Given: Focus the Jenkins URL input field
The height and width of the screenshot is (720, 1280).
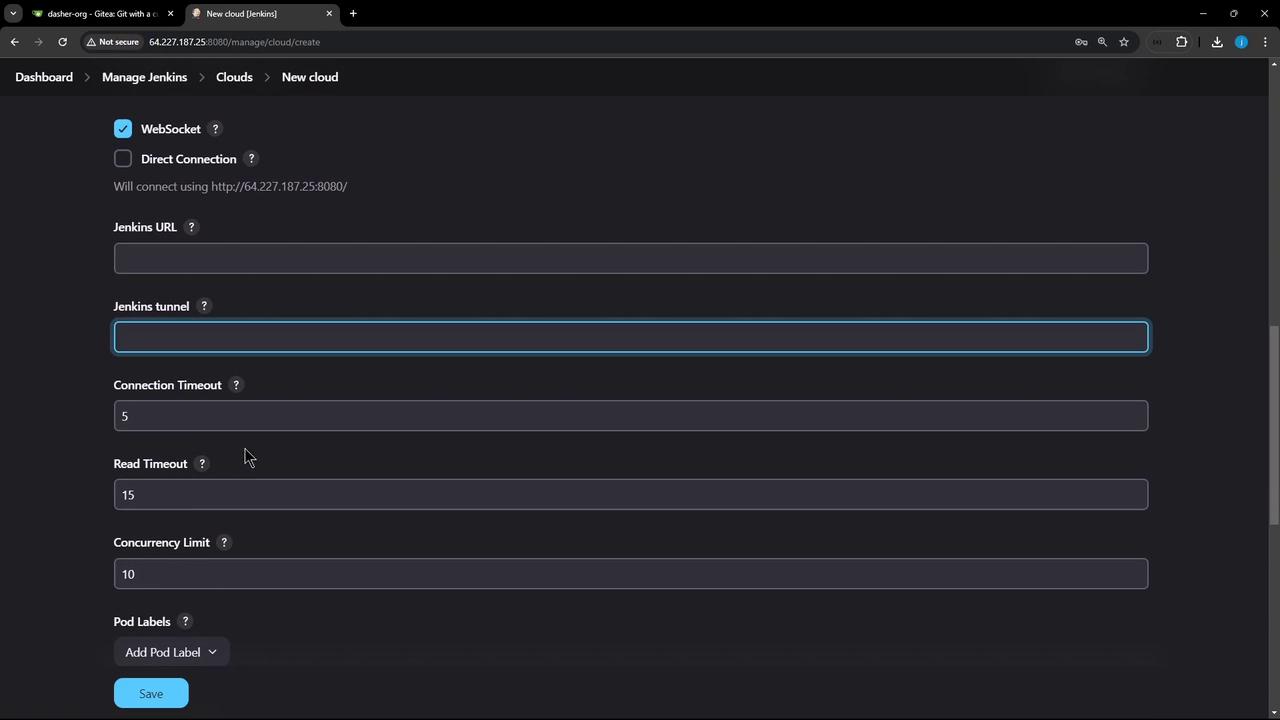Looking at the screenshot, I should click(x=631, y=258).
